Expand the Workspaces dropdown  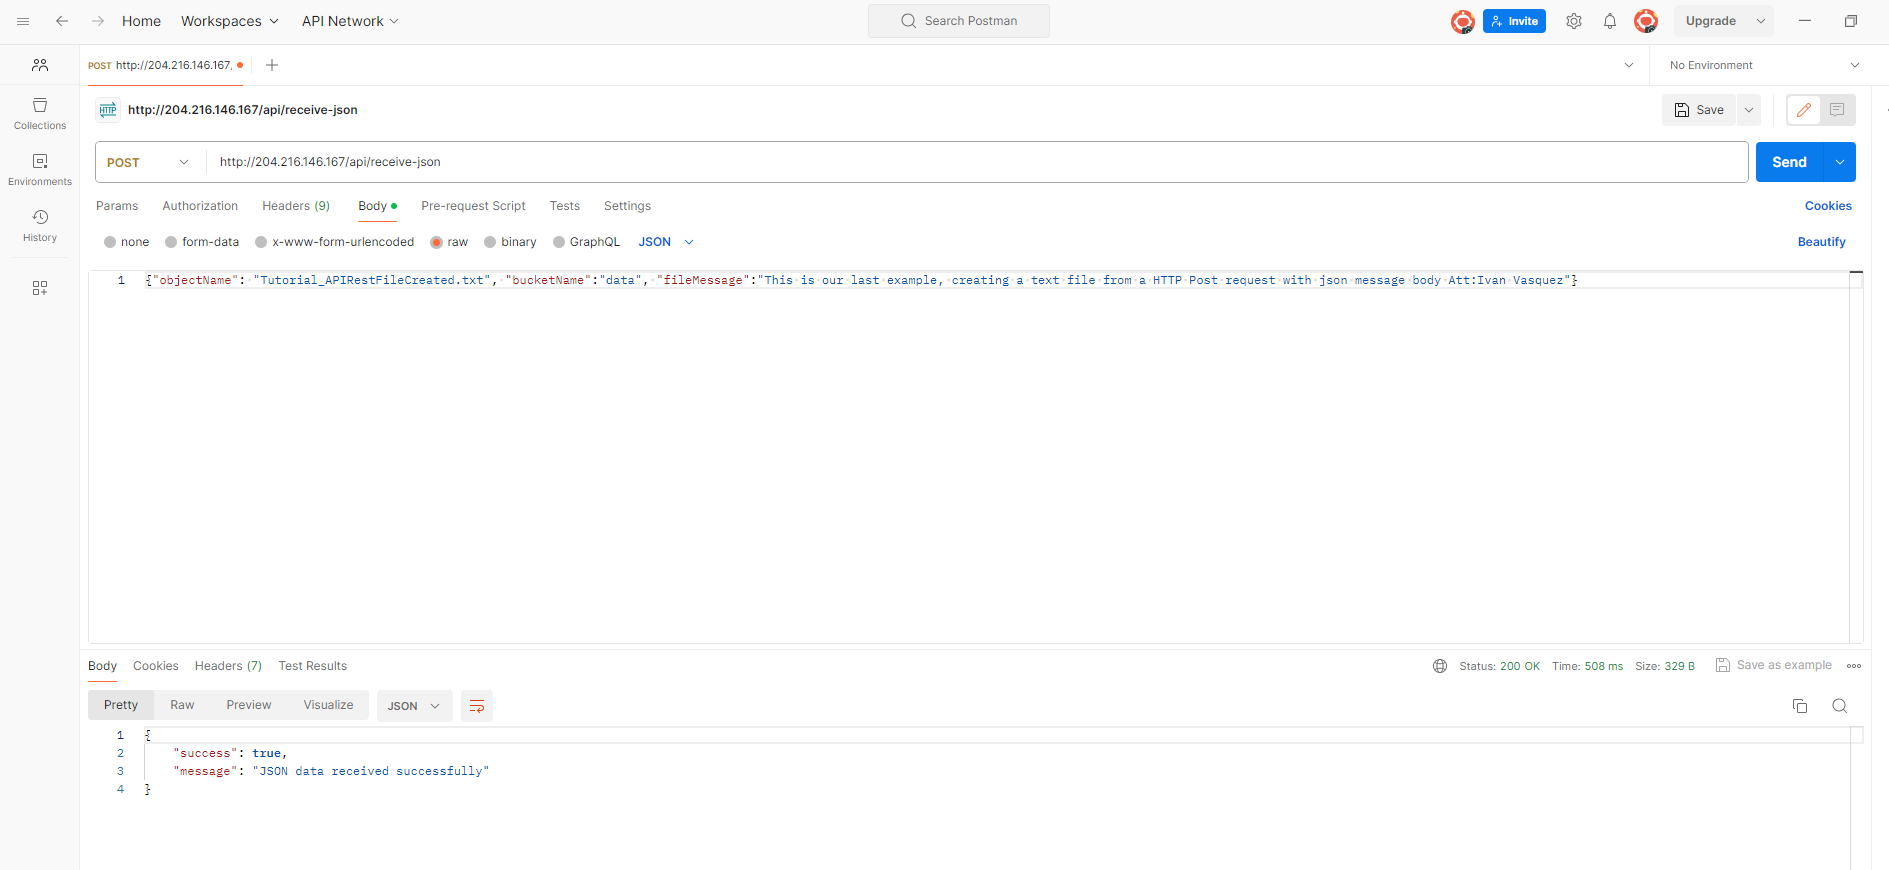point(230,21)
